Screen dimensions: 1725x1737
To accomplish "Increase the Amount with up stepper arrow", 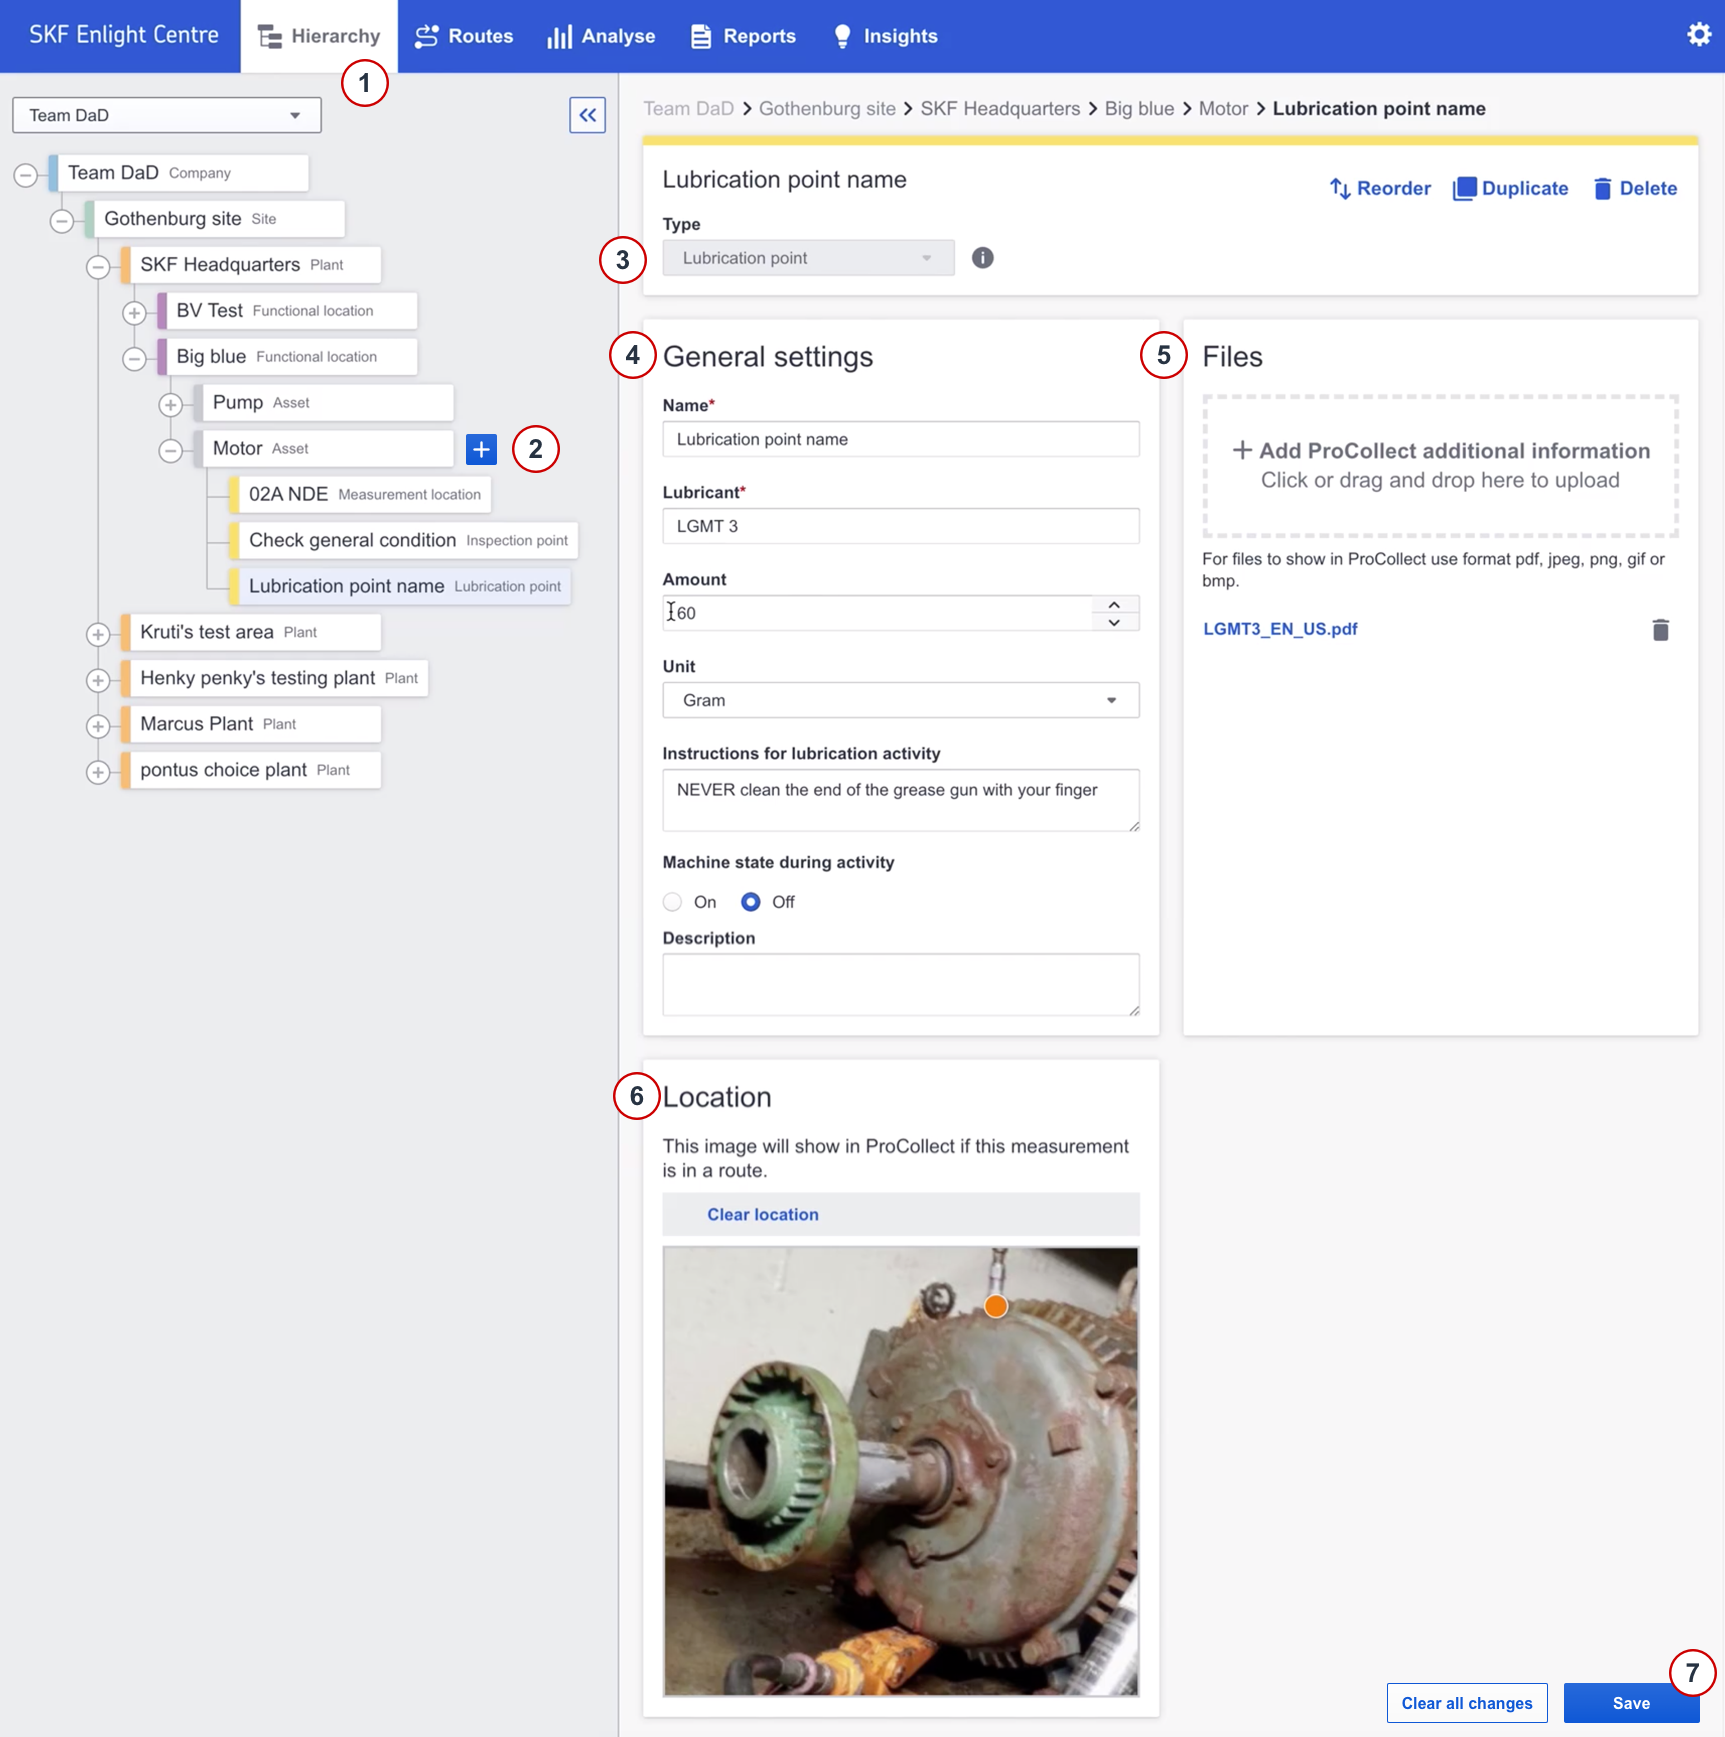I will (1113, 605).
